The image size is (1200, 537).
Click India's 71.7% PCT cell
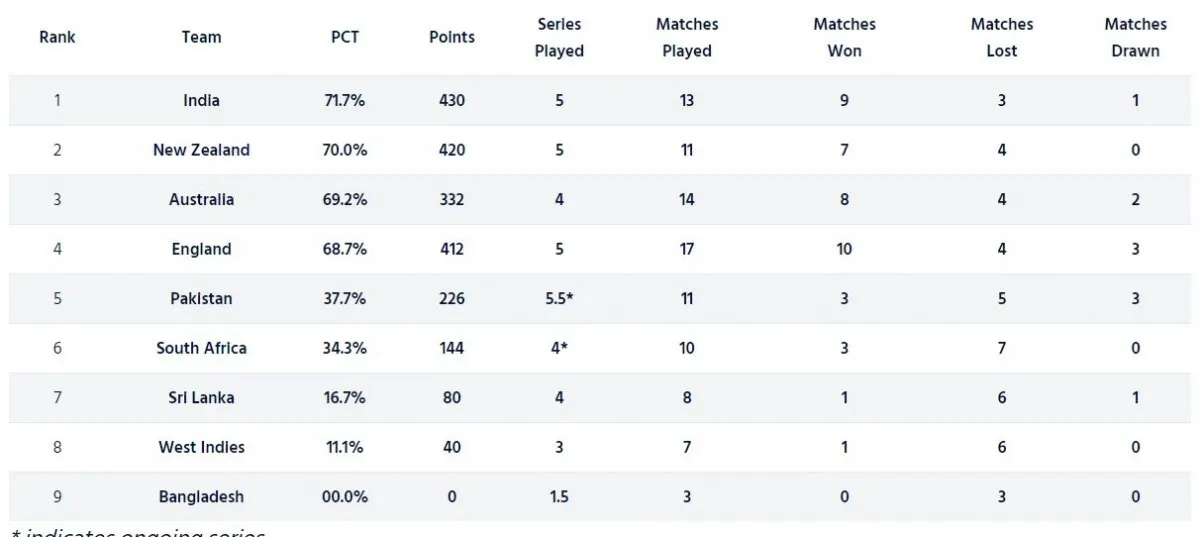tap(345, 100)
